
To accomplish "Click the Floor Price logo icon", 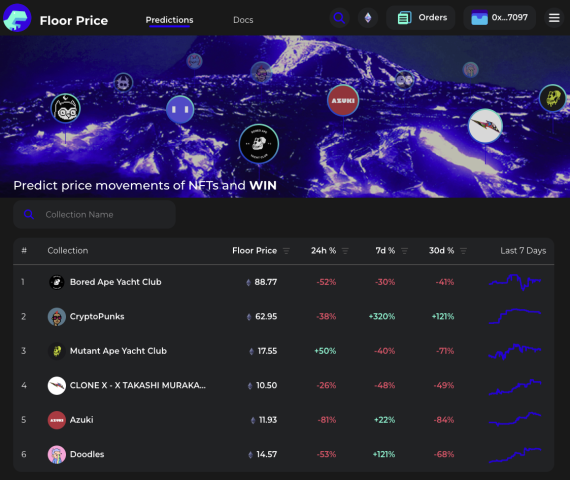I will [17, 18].
